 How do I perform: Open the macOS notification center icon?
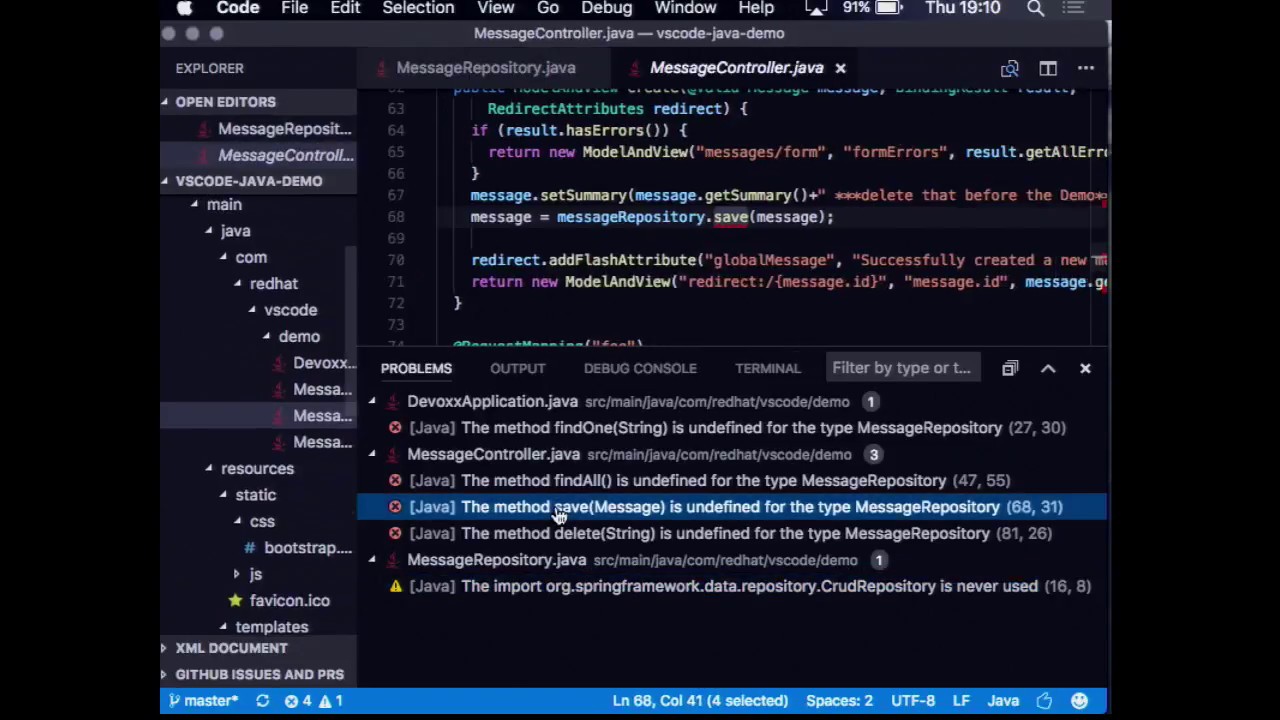[x=1074, y=8]
